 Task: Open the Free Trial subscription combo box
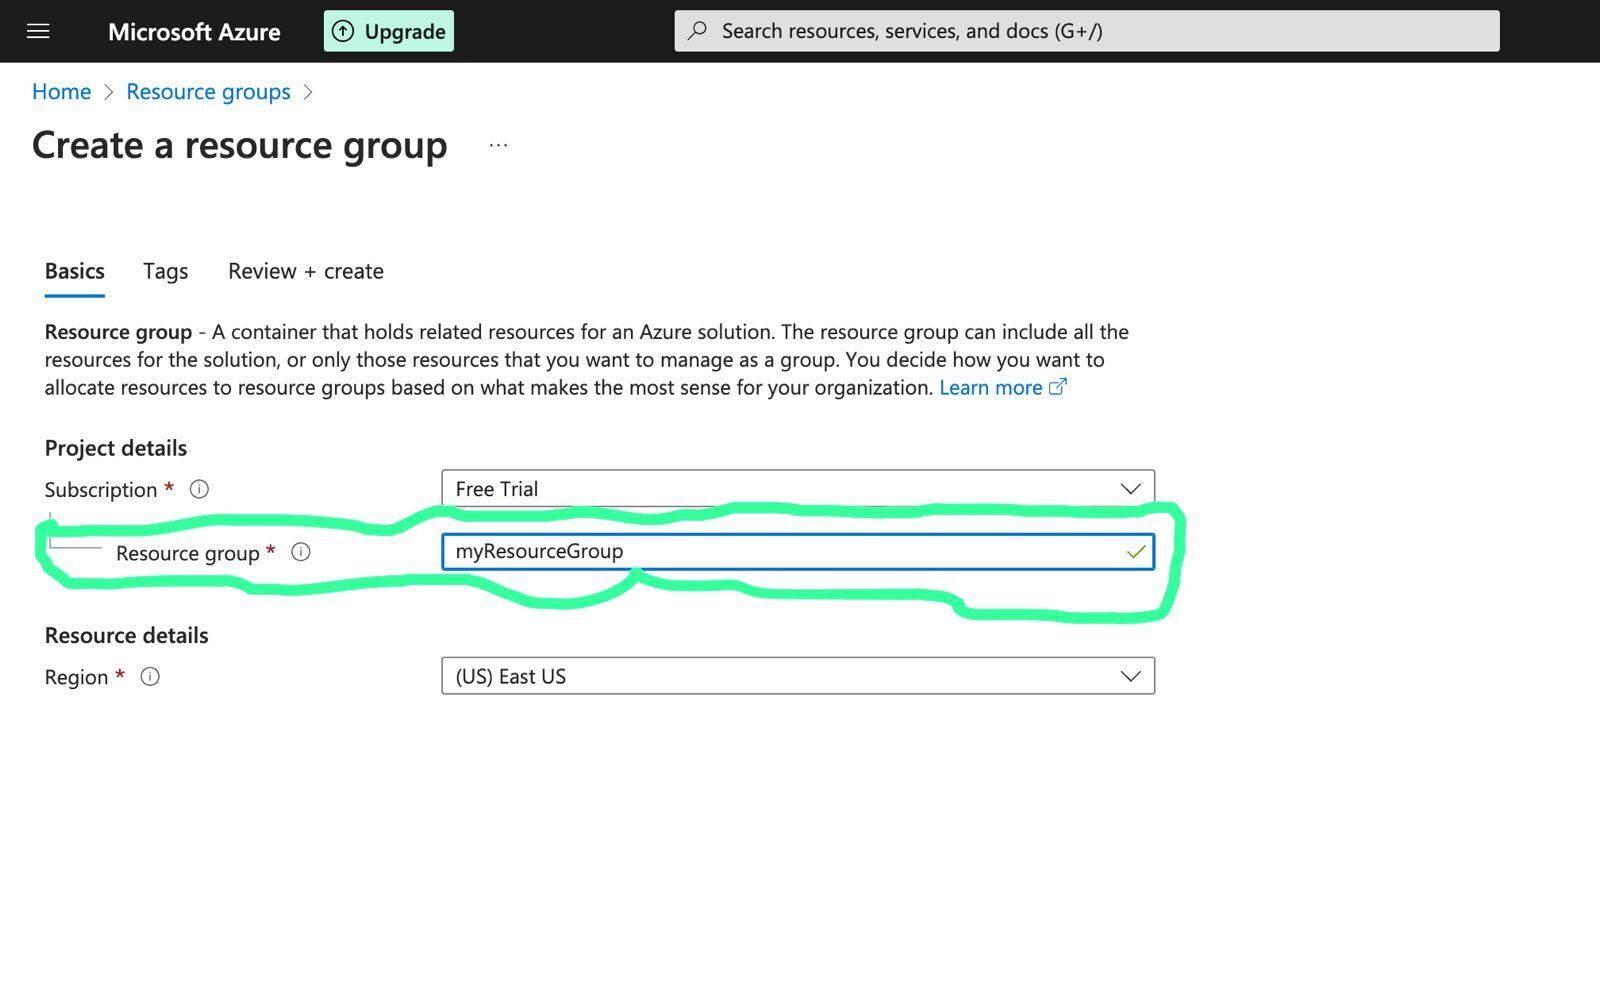tap(798, 489)
